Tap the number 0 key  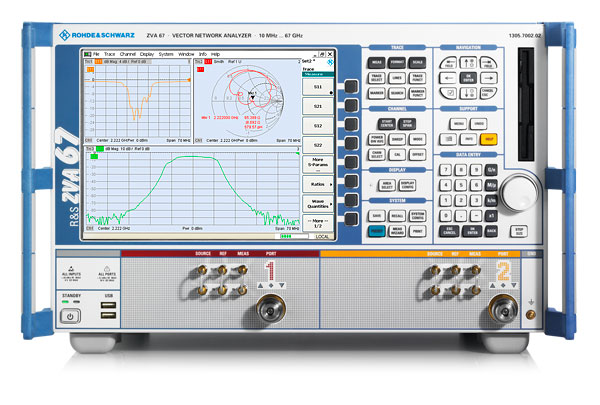(445, 216)
